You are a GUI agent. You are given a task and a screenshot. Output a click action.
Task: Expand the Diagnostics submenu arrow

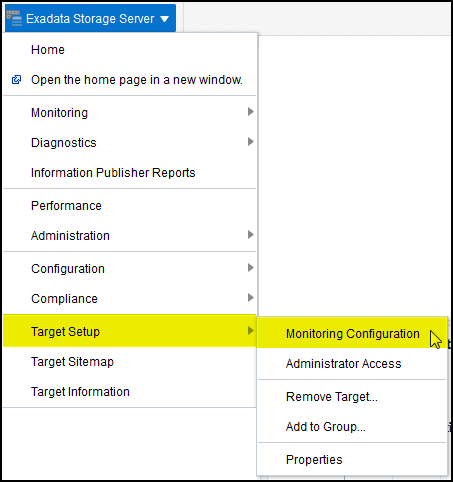(251, 142)
